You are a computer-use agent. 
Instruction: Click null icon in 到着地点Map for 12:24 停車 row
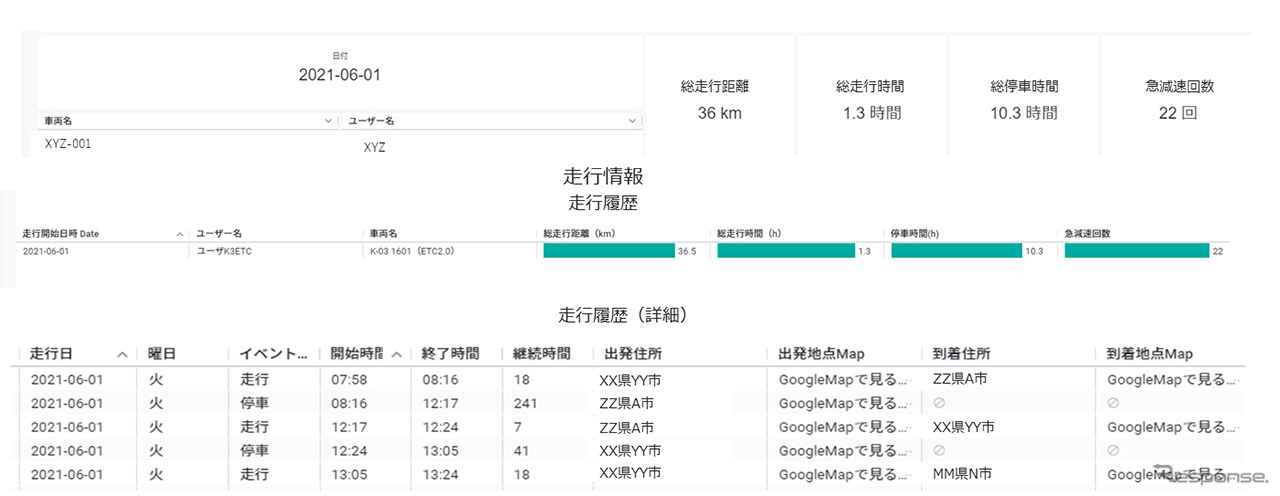tap(1113, 450)
